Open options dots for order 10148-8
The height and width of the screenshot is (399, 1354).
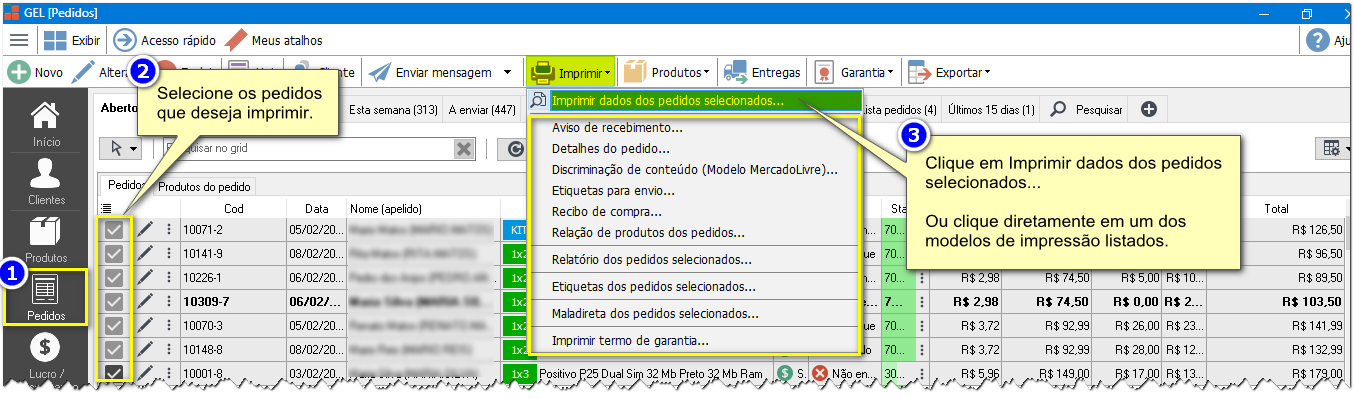coord(168,349)
